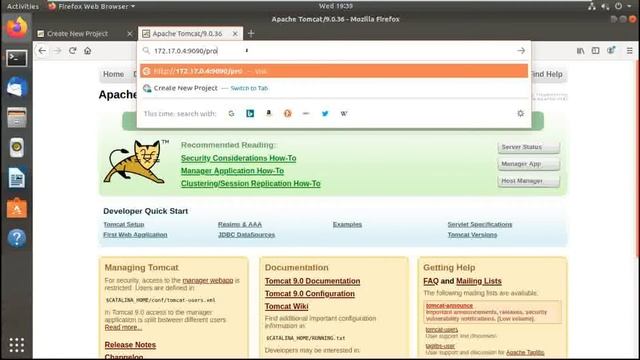Search with Google in the URL dropdown
640x360 pixels.
click(231, 113)
